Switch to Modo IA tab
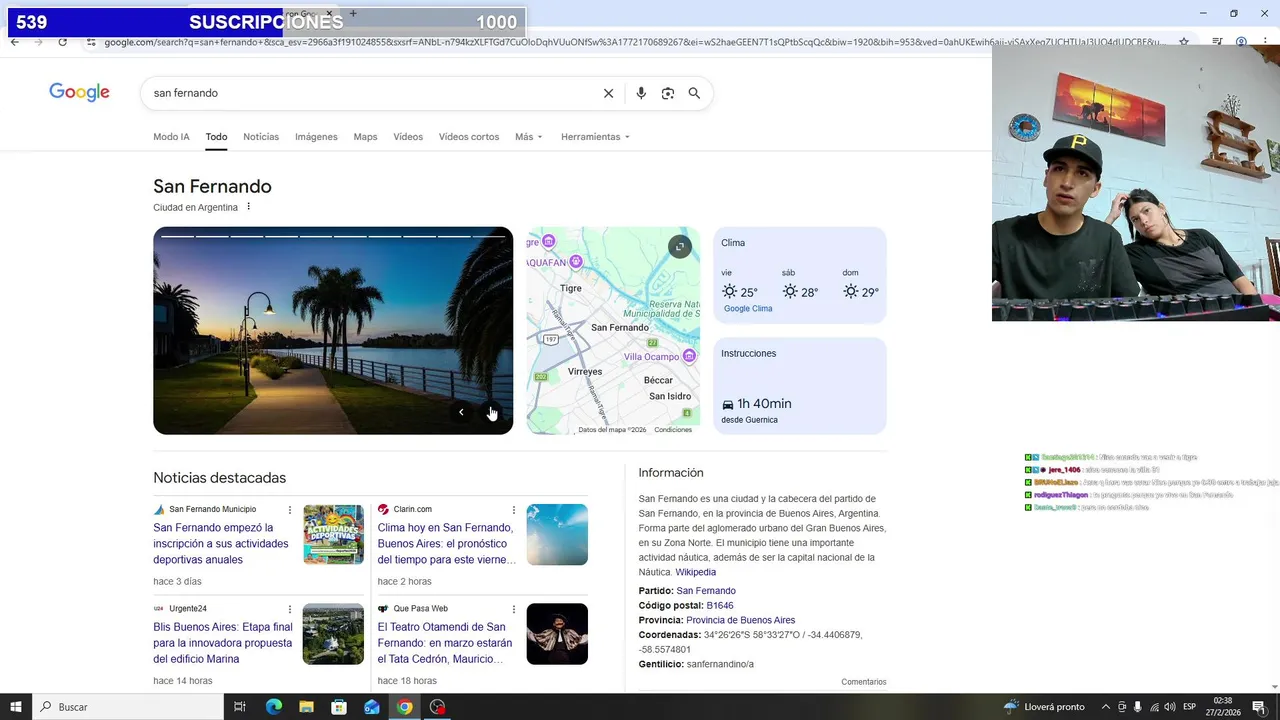 tap(171, 137)
